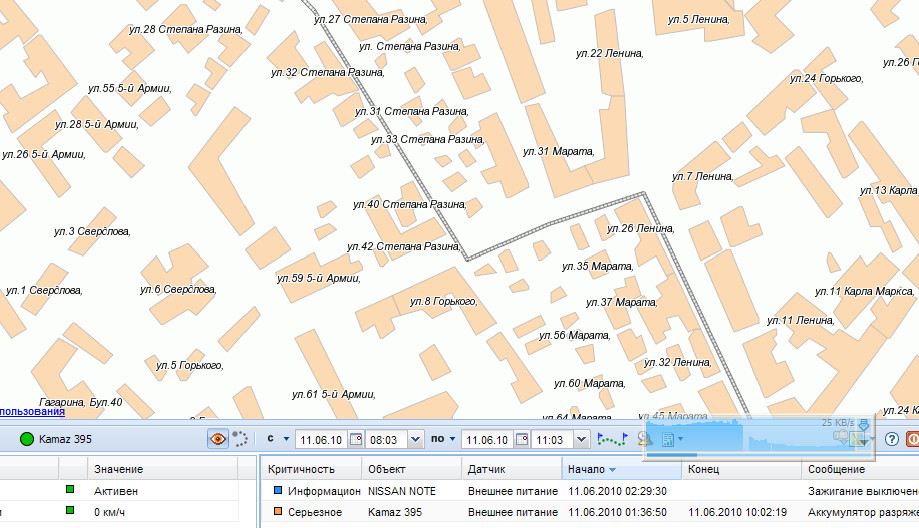Click the dotted loading circle icon

240,438
